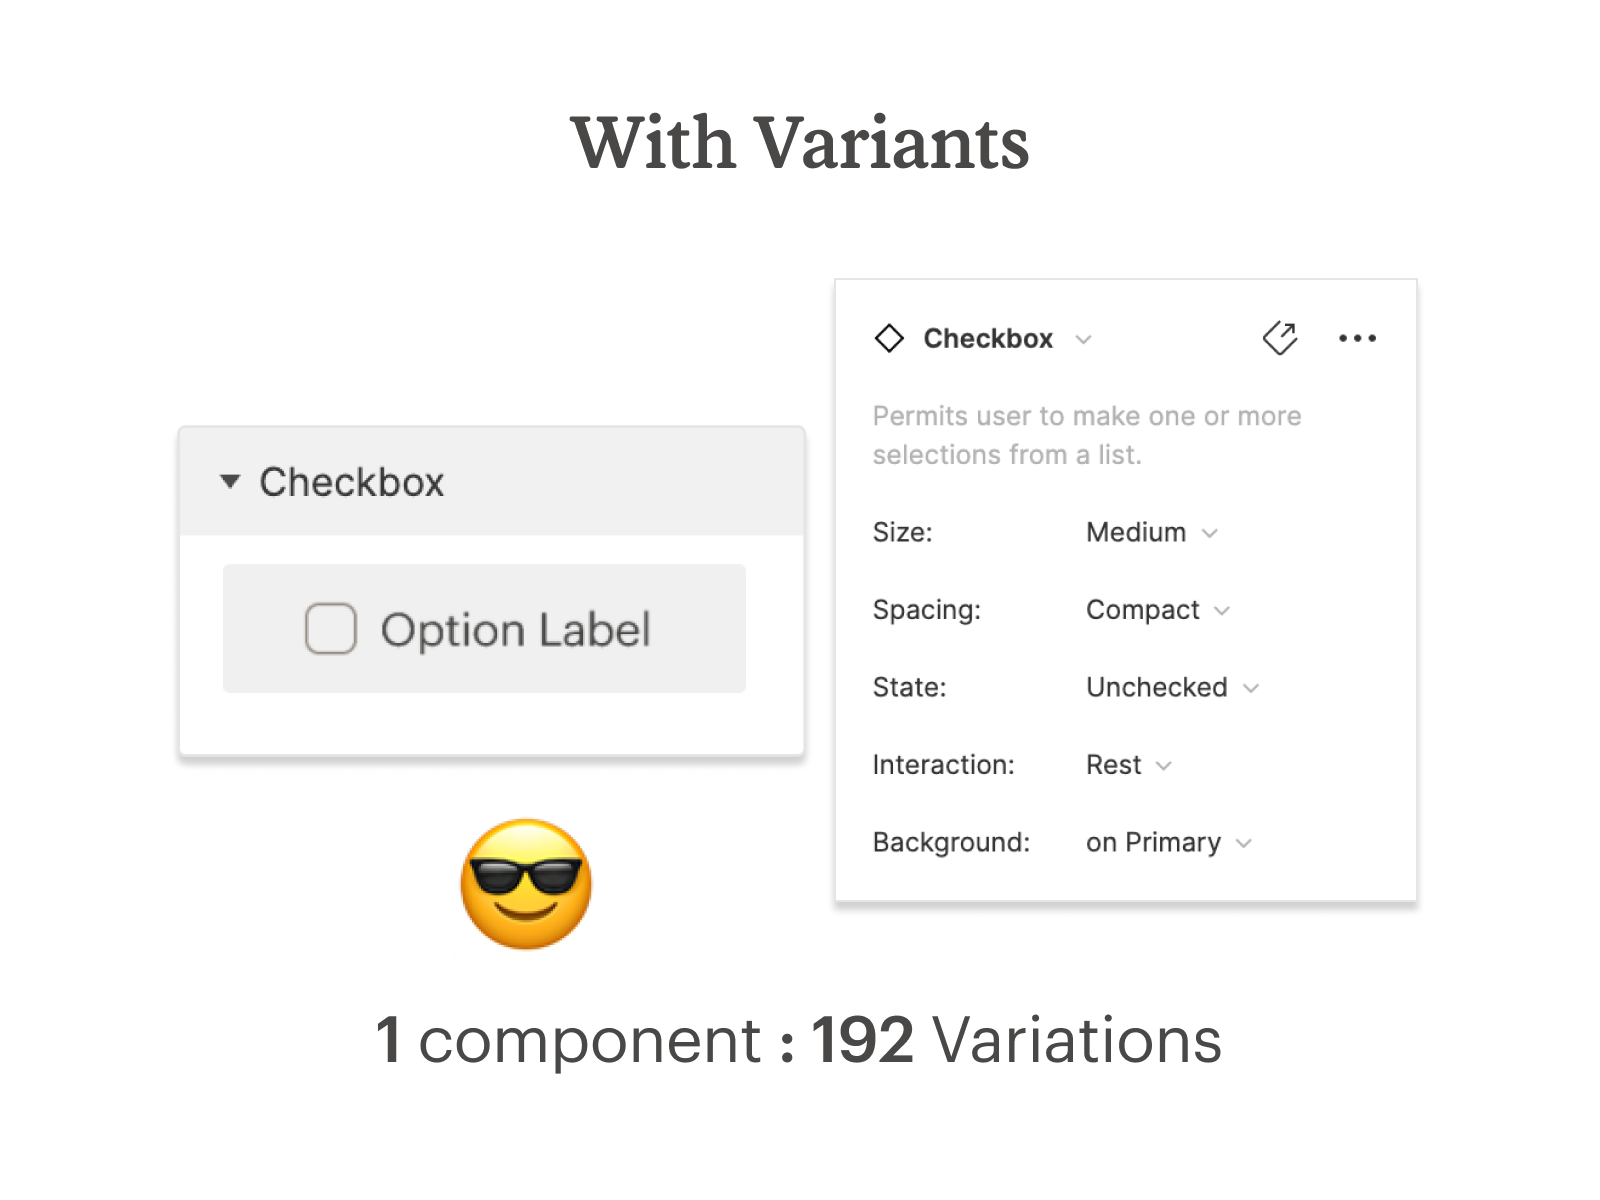
Task: Click the Checkbox section header title
Action: click(352, 482)
